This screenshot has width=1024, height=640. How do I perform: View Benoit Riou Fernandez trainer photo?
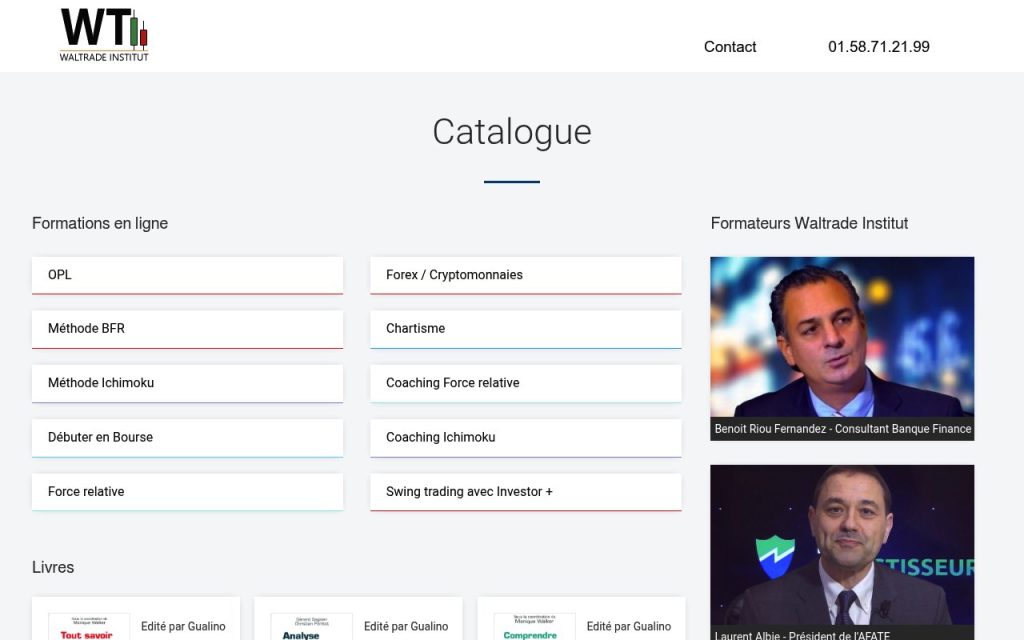click(842, 337)
